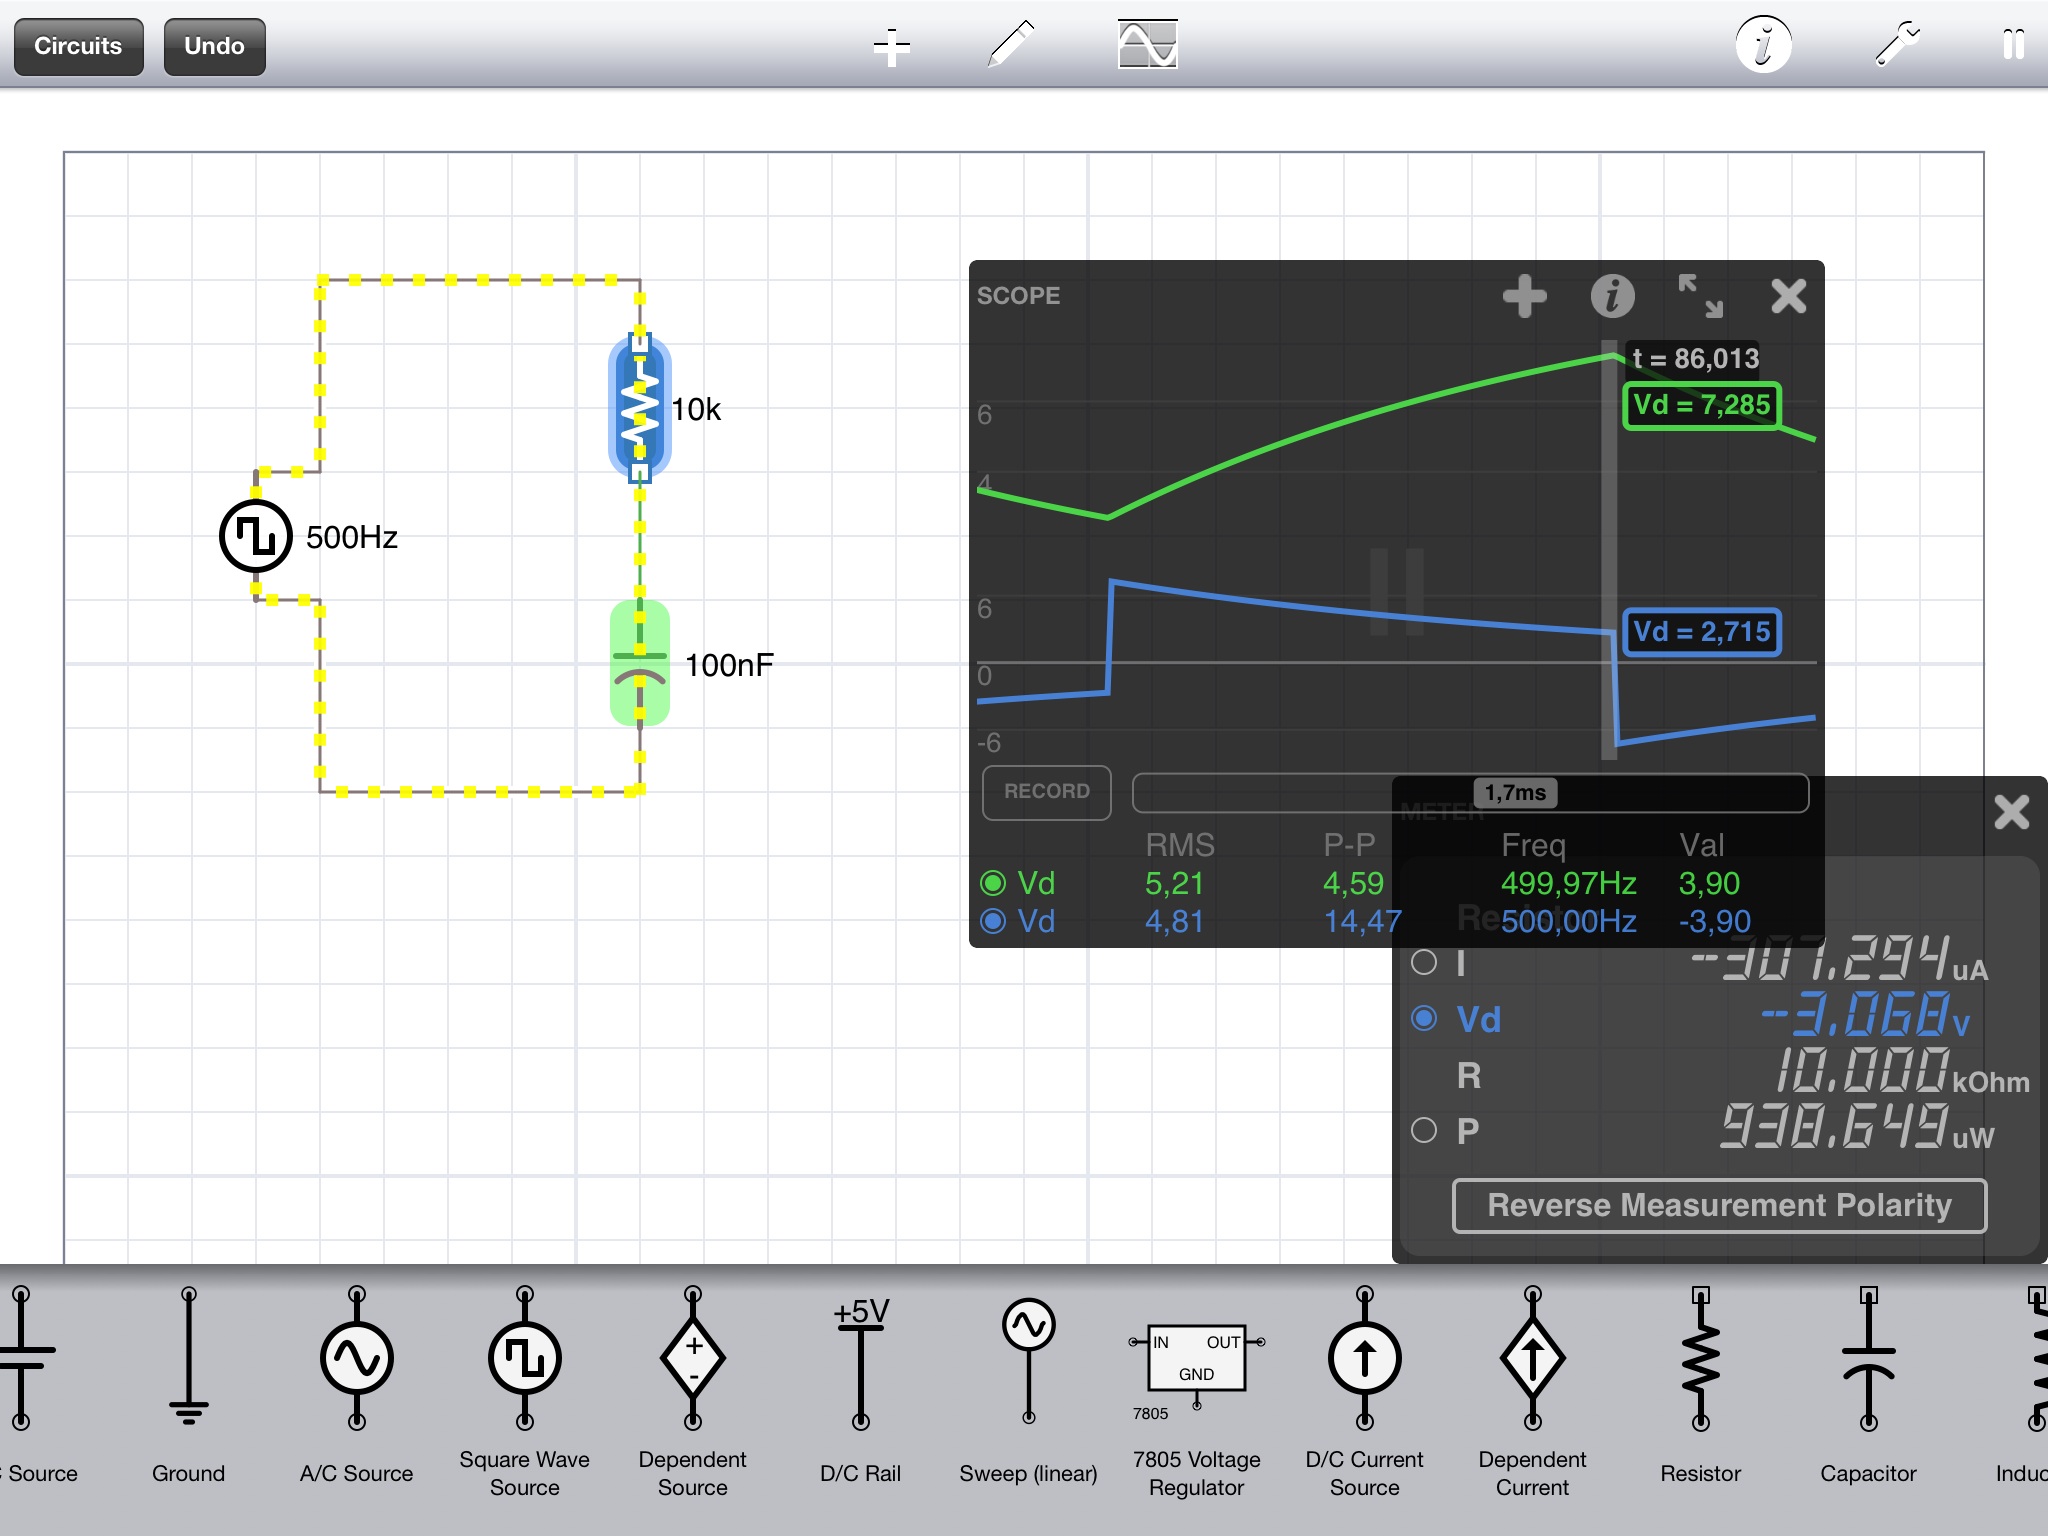Tap the add component plus icon

(891, 46)
